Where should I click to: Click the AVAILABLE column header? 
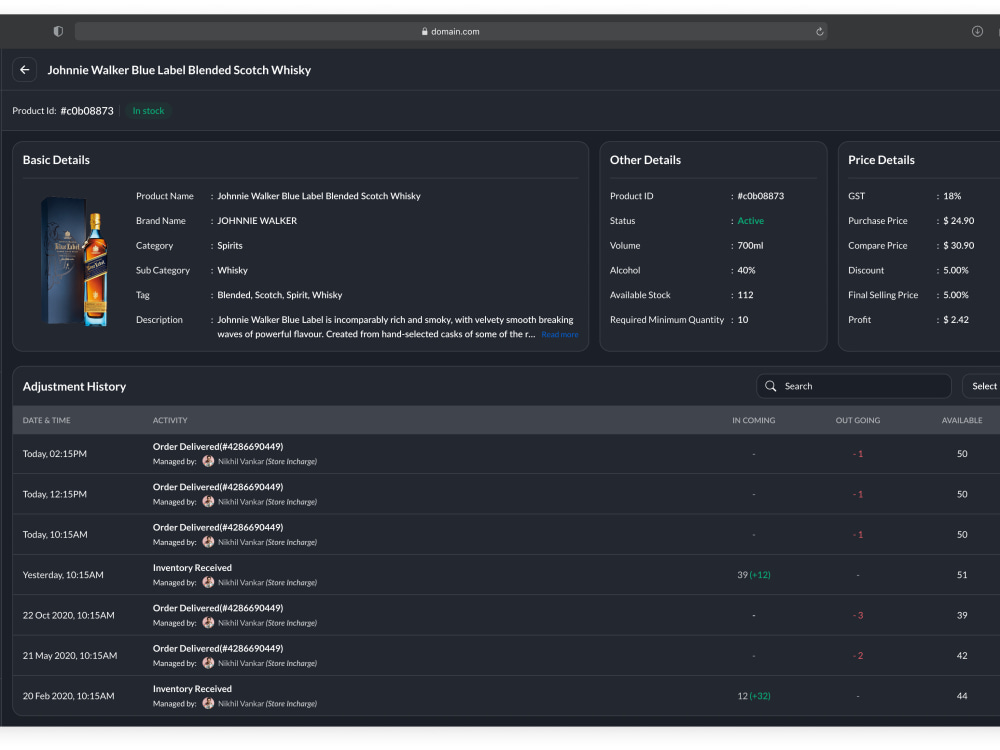[962, 420]
